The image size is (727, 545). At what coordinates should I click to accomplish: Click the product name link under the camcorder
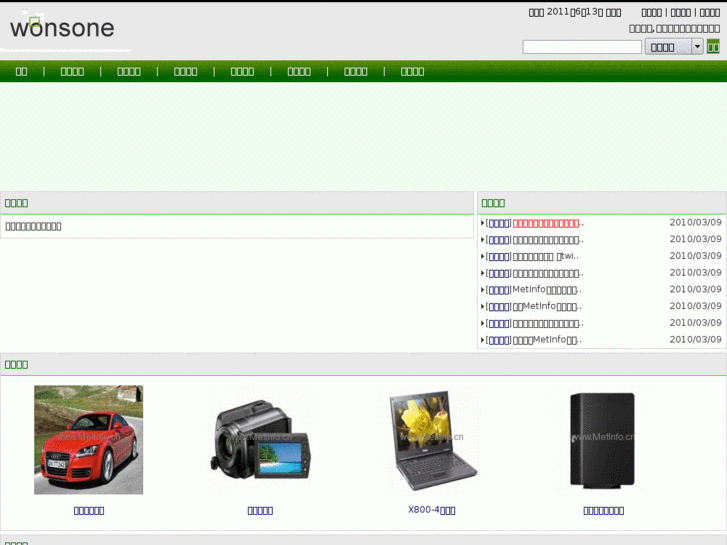(260, 511)
